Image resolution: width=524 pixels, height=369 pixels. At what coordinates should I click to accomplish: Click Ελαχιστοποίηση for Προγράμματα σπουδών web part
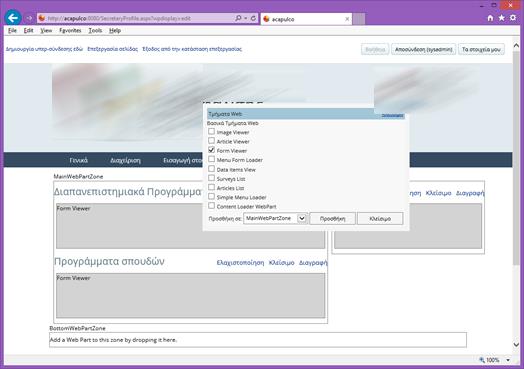coord(240,263)
